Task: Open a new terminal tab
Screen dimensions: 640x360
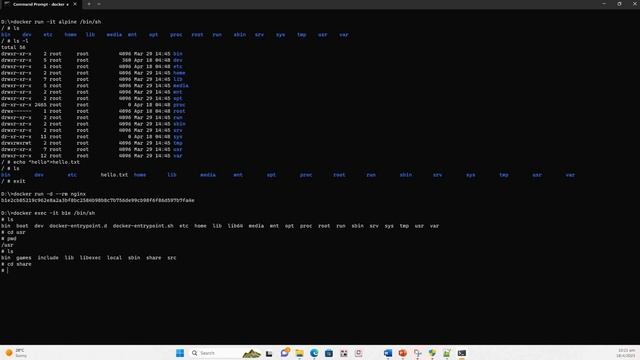Action: (89, 4)
